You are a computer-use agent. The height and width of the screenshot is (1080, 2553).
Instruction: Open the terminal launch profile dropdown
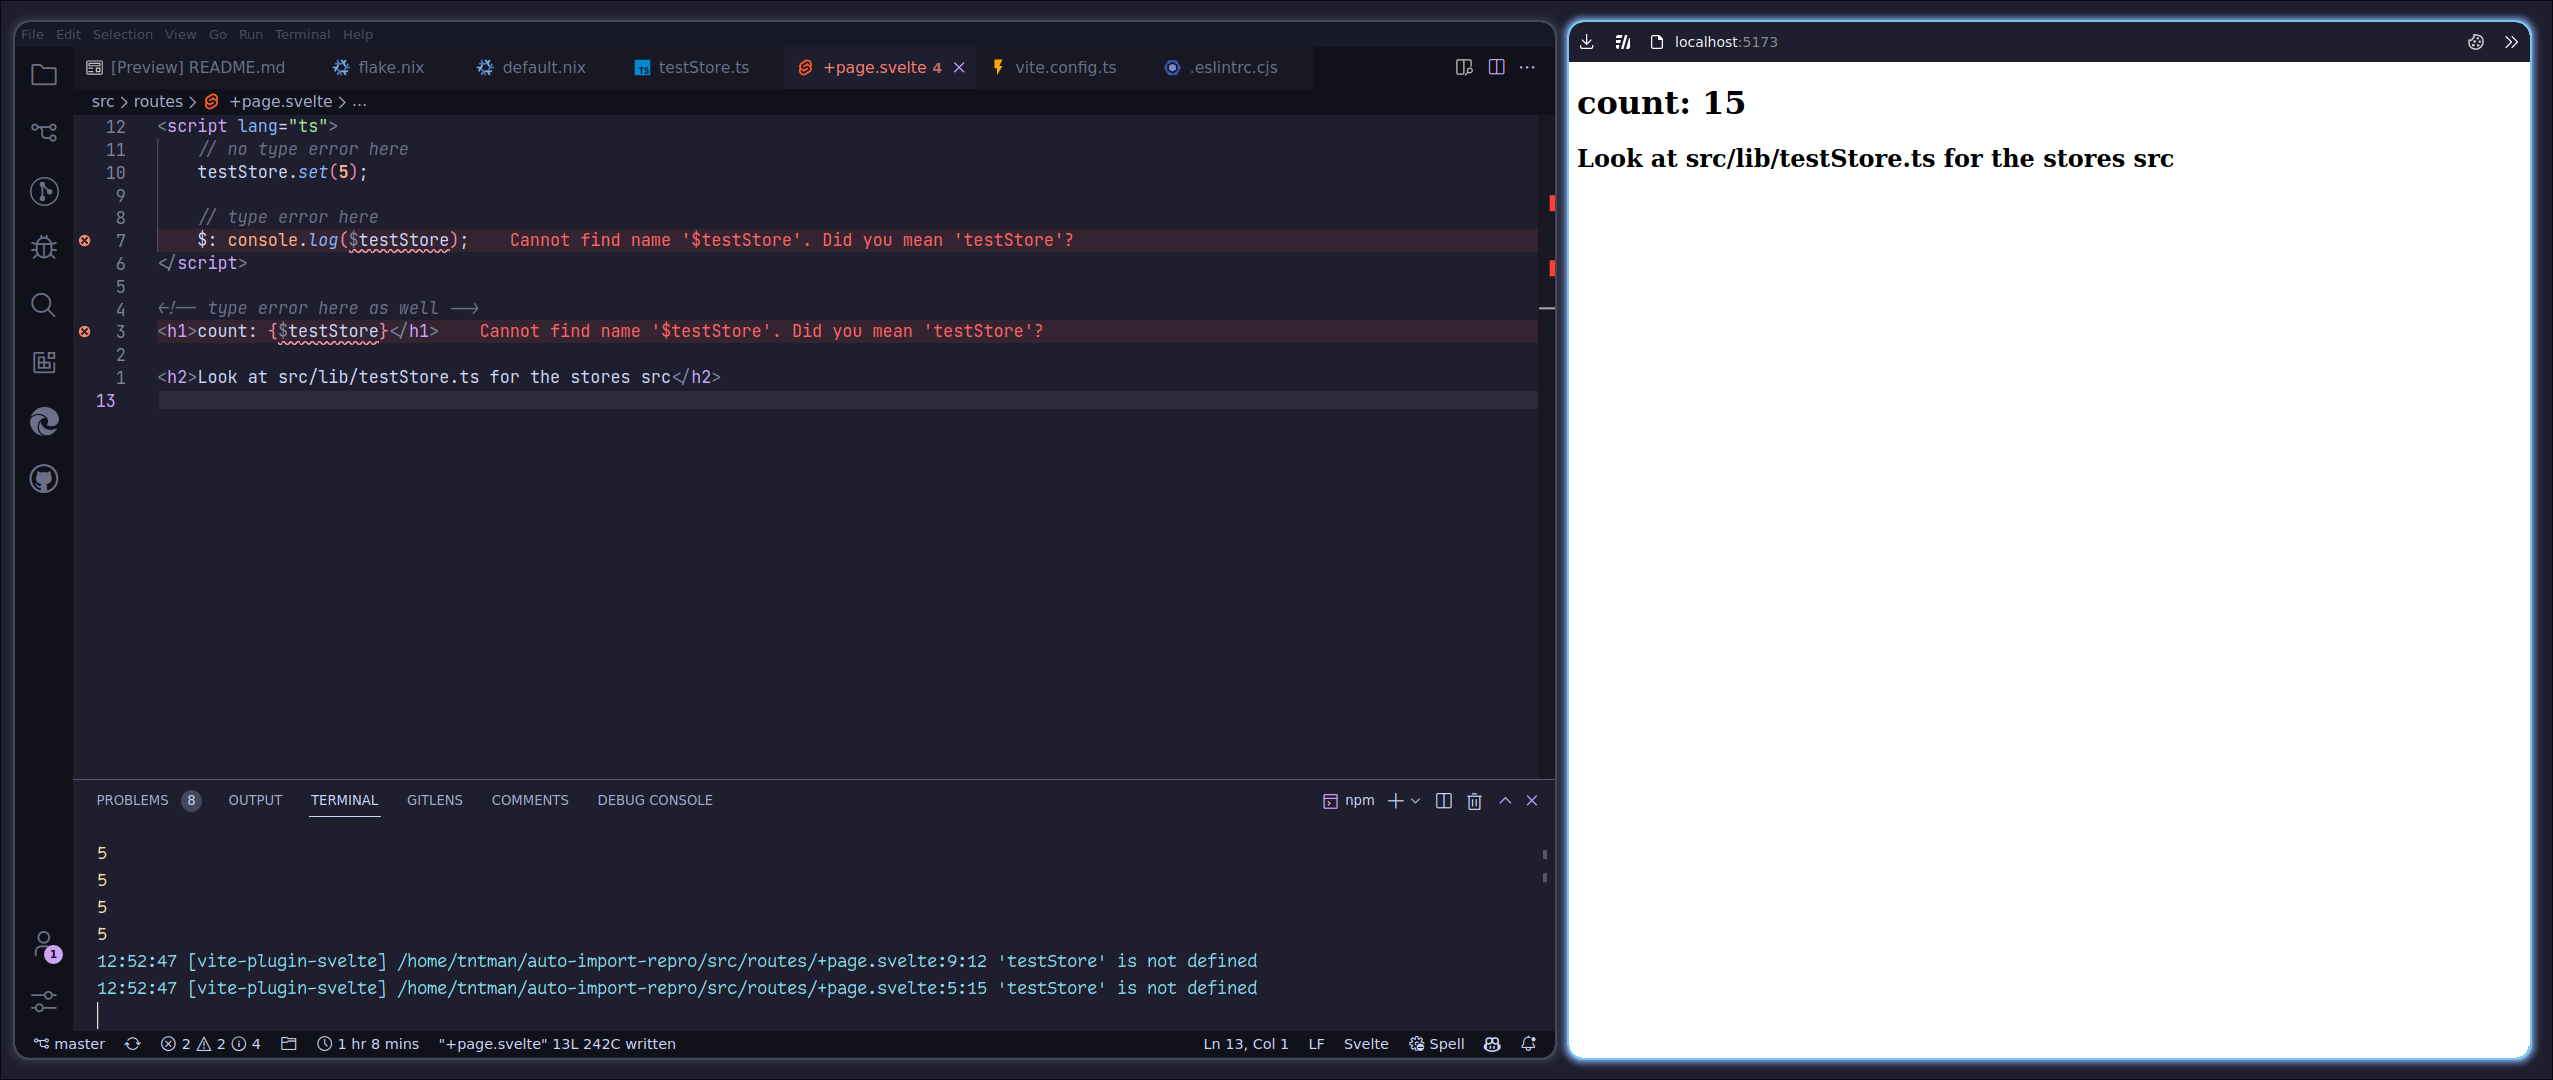(x=1413, y=800)
